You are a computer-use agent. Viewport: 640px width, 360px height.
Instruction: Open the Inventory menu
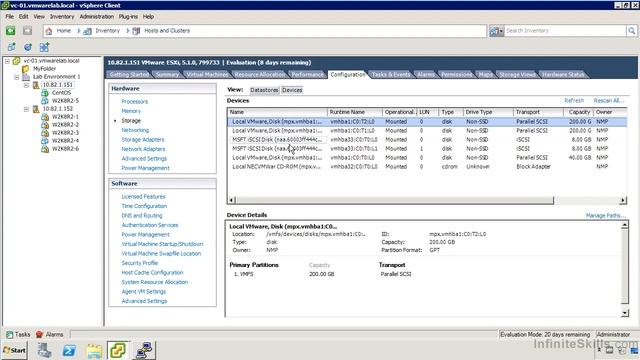coord(62,17)
